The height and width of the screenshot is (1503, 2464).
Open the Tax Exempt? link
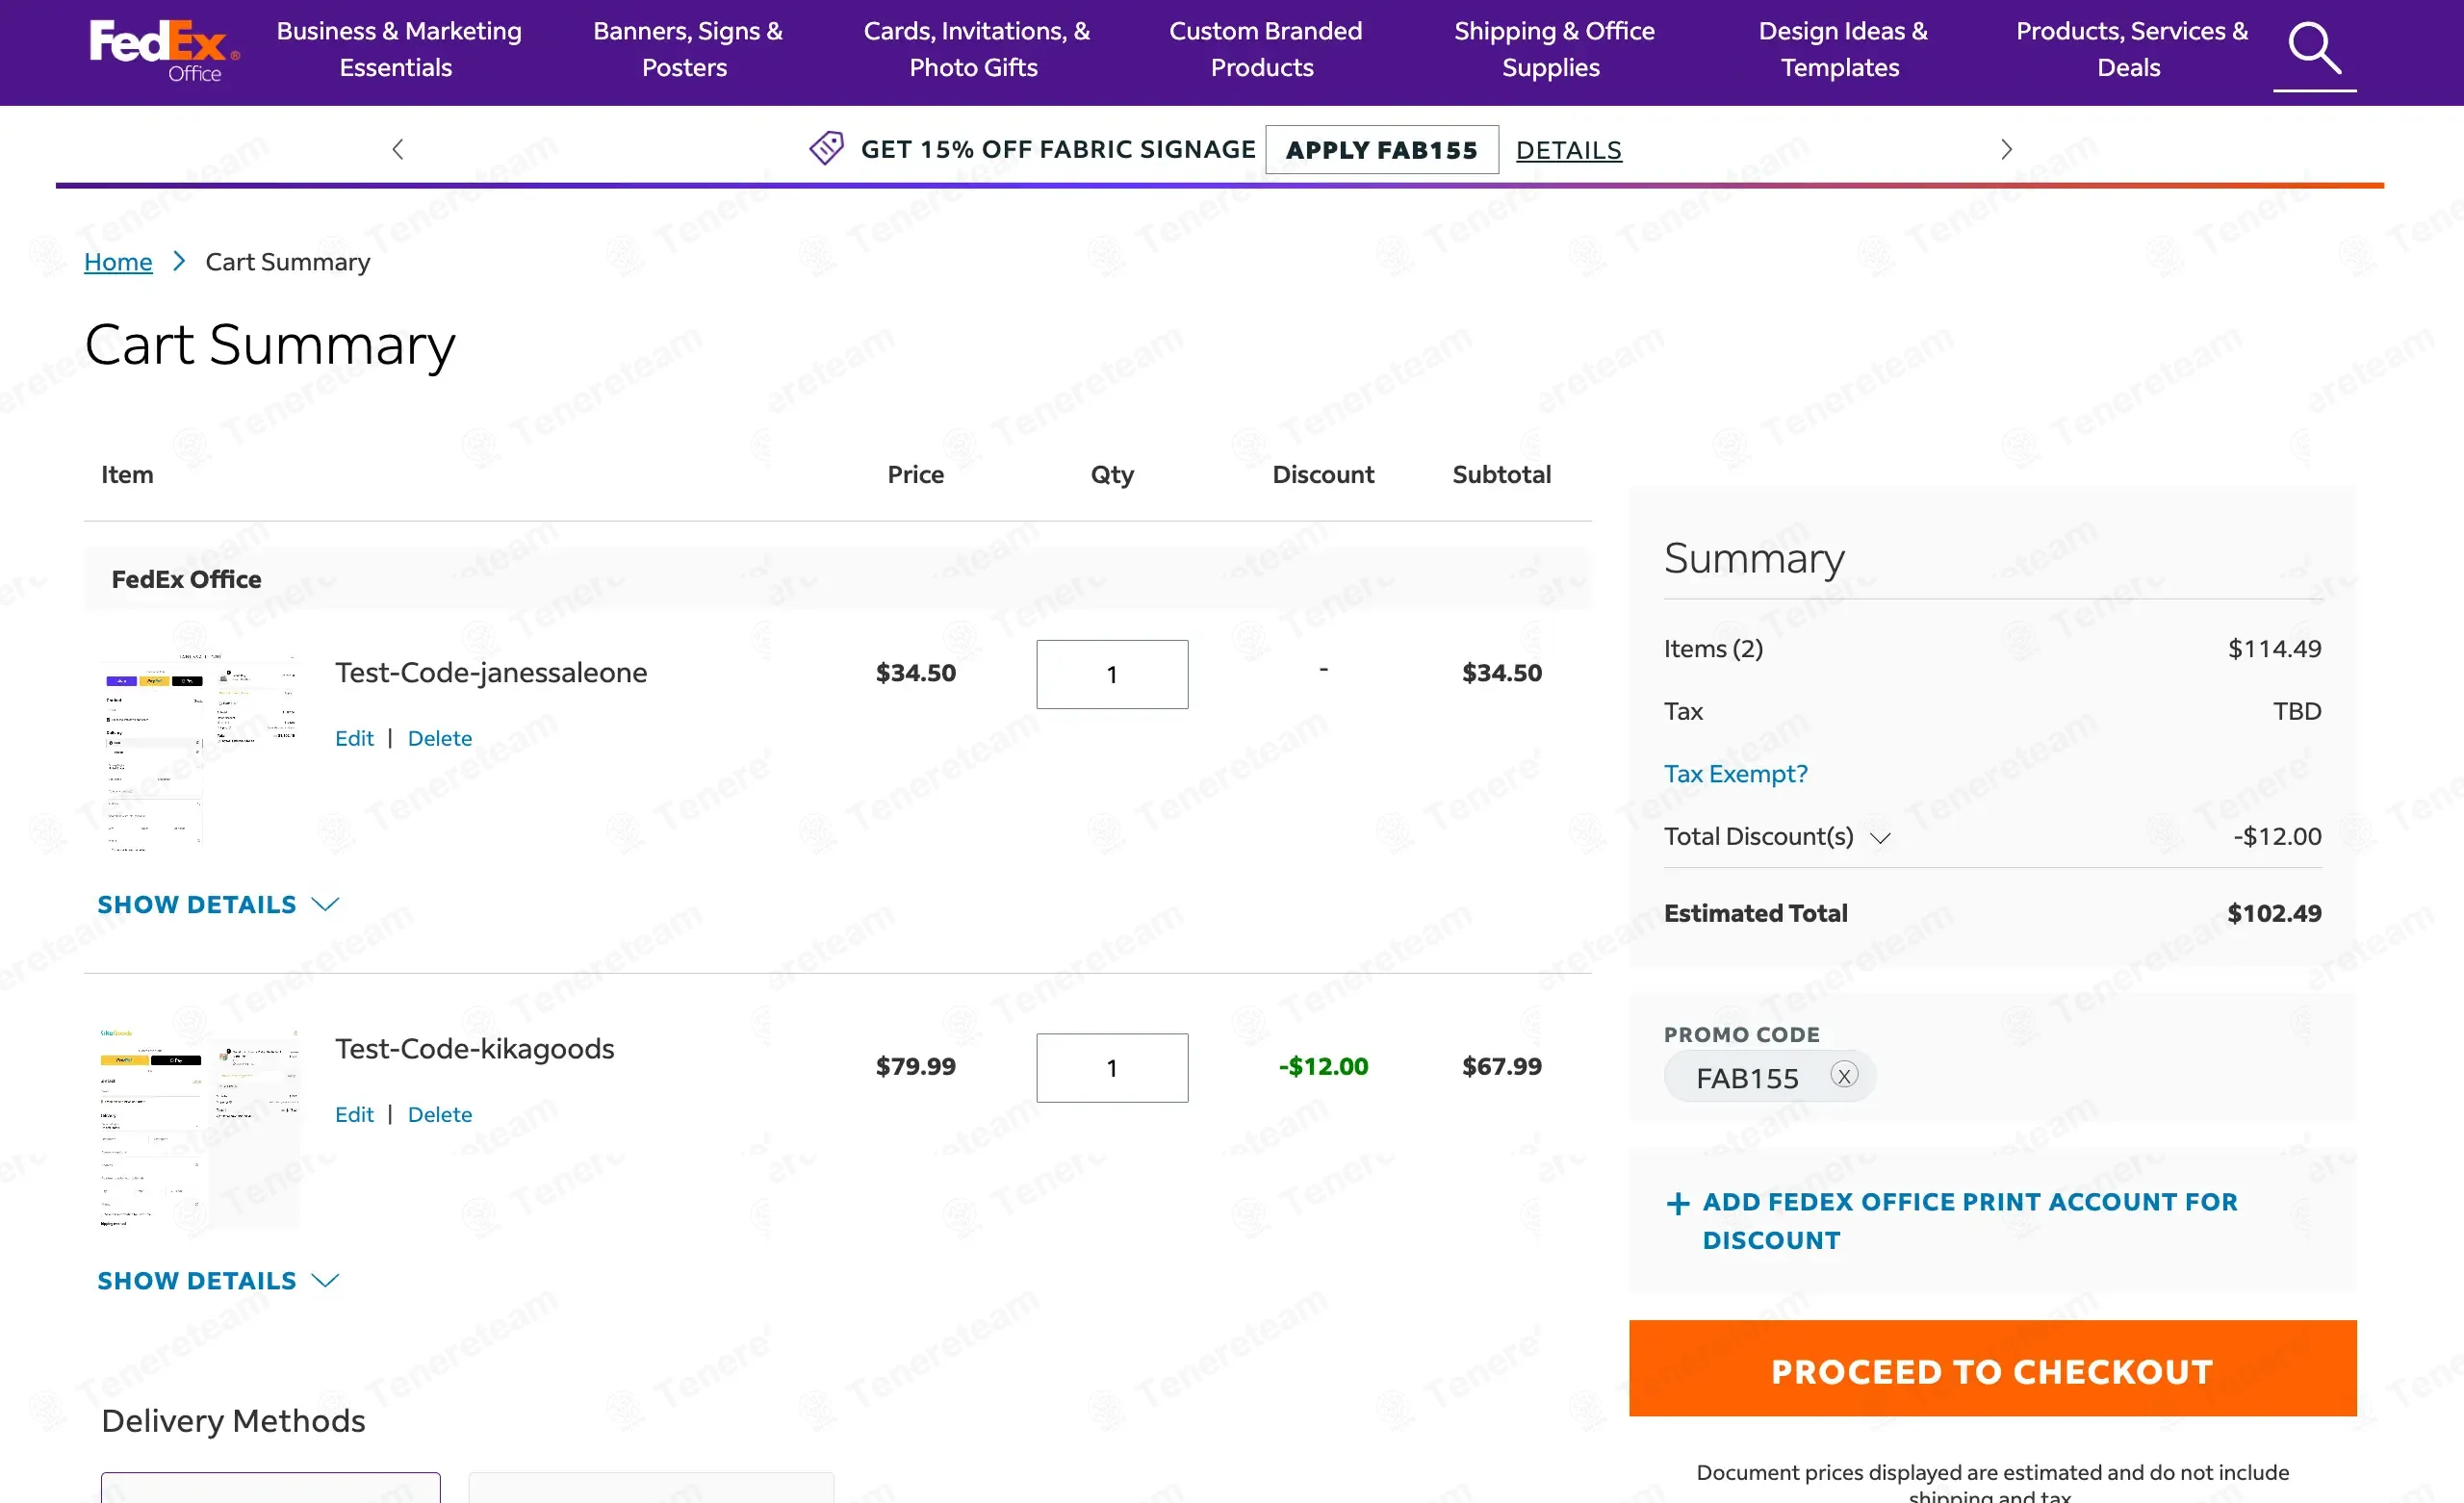point(1735,773)
